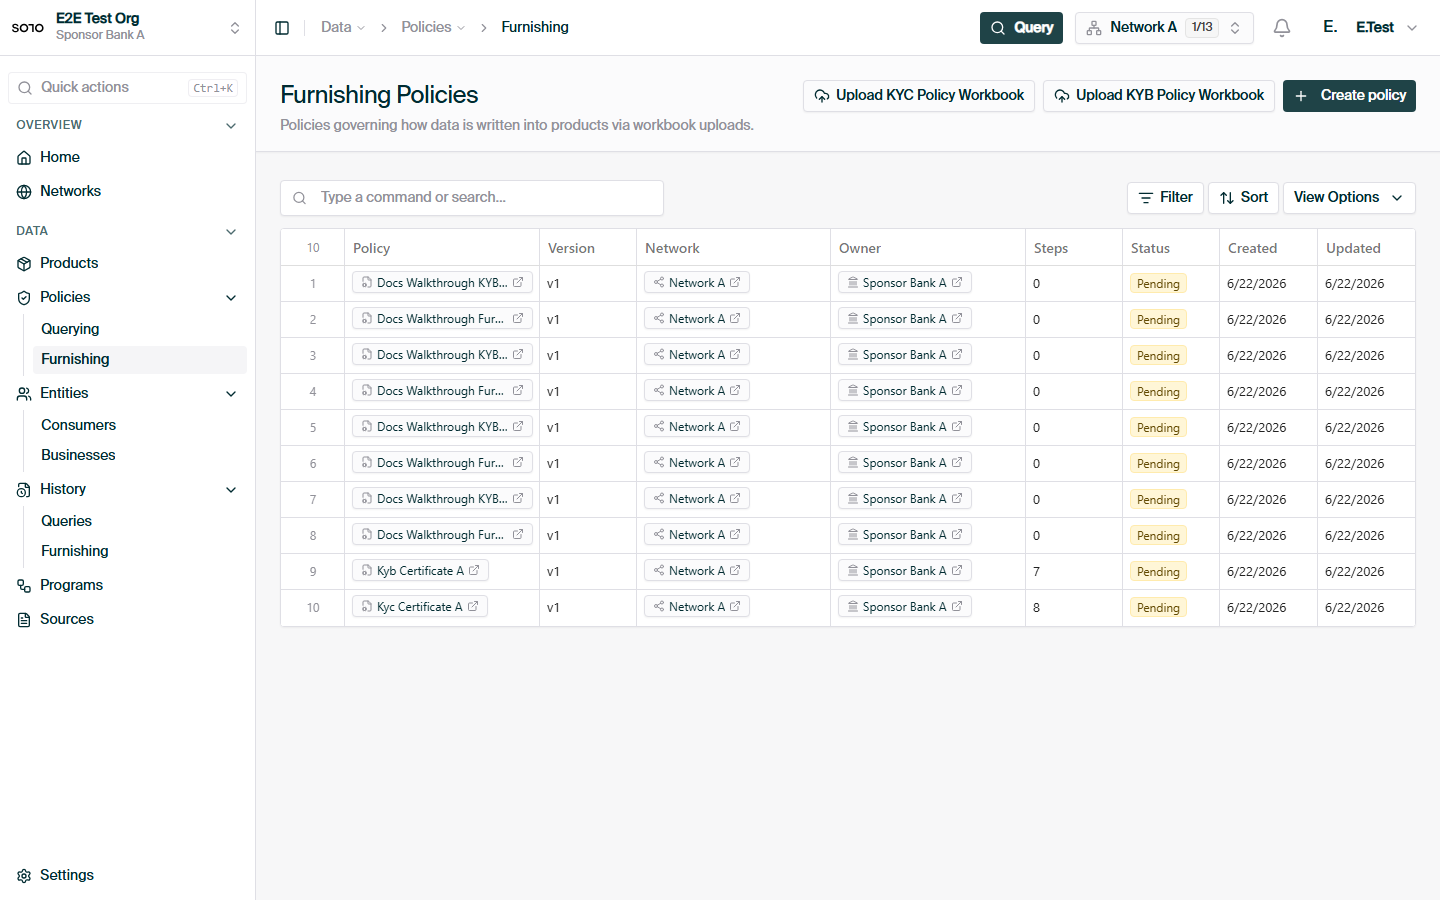Open the E2E Test Org switcher
The width and height of the screenshot is (1440, 900).
pyautogui.click(x=127, y=27)
